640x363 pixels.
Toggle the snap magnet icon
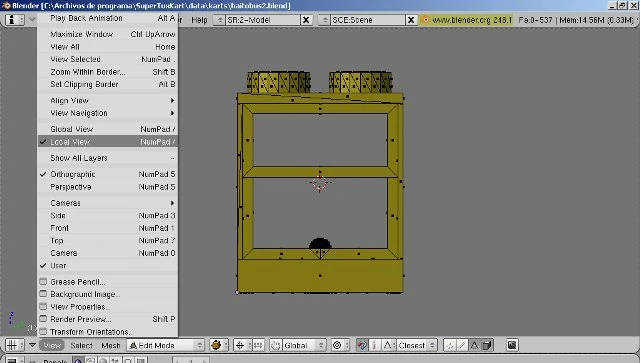click(362, 345)
